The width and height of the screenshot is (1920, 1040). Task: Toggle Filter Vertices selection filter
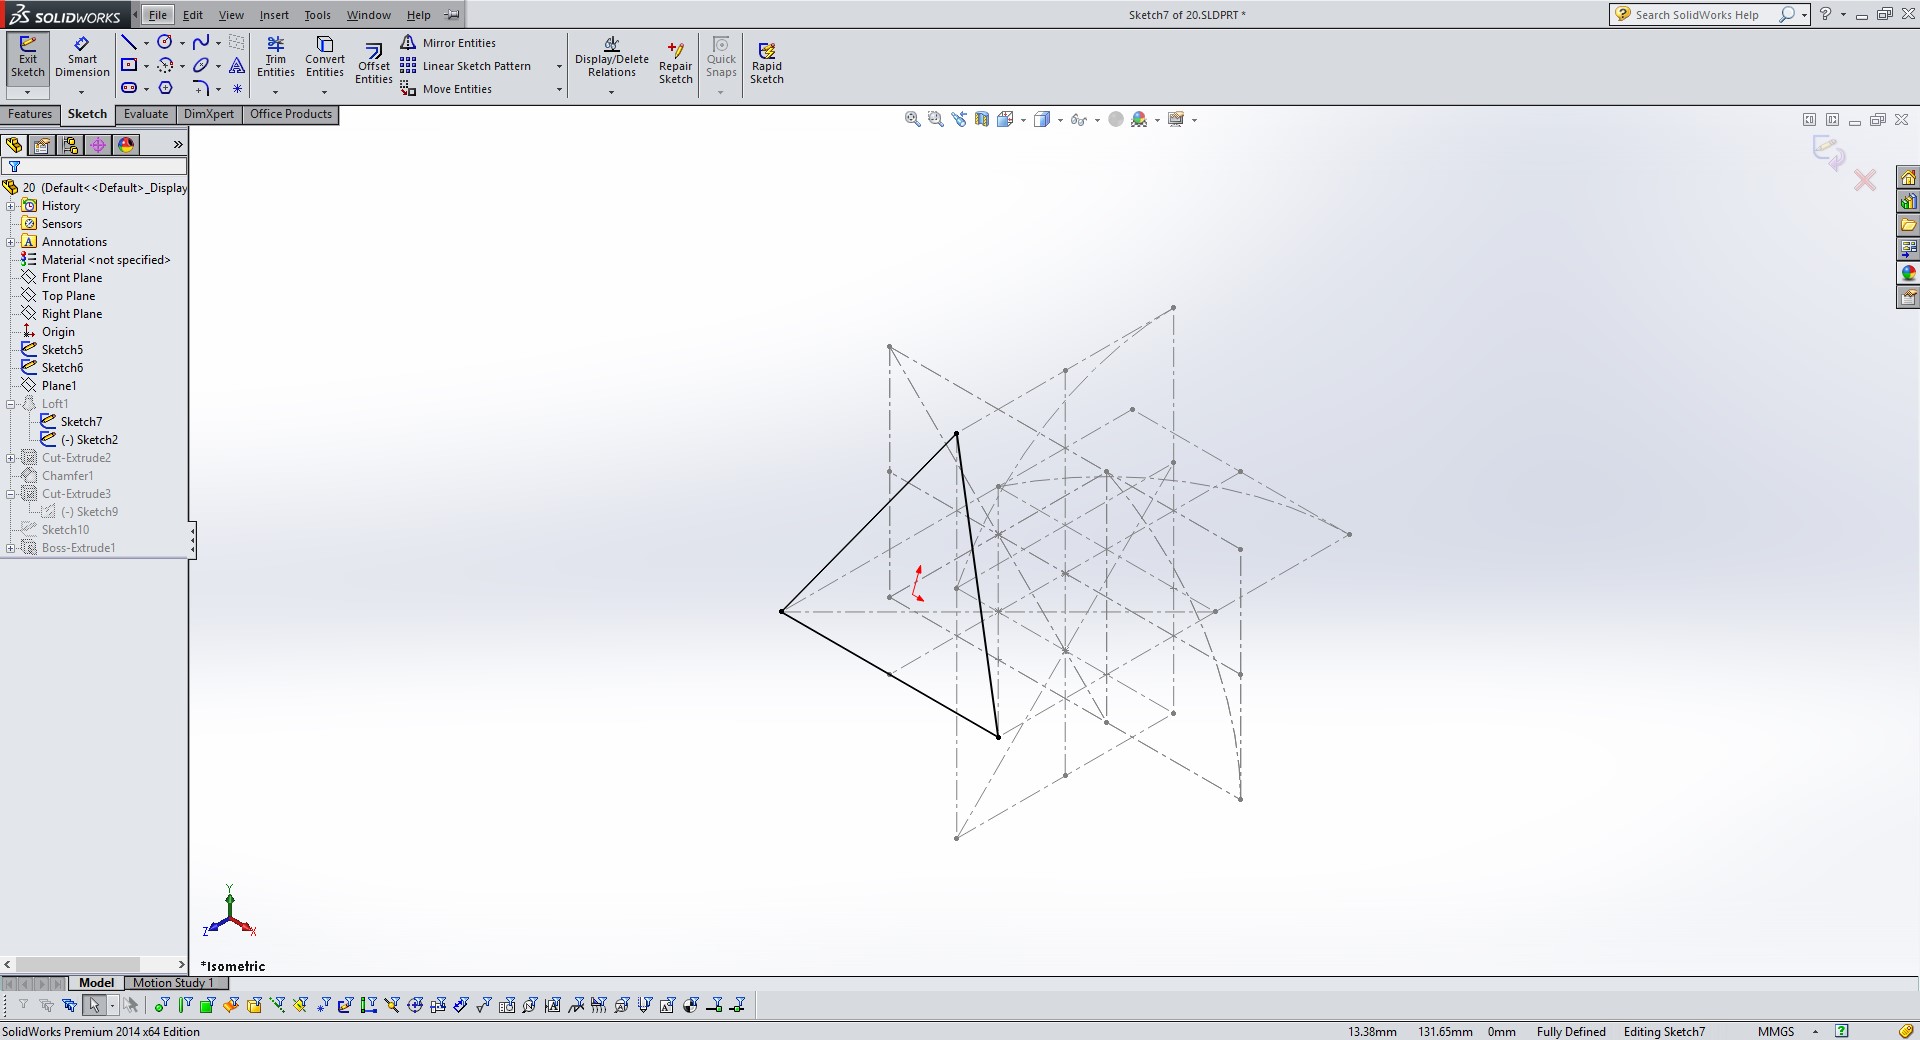pyautogui.click(x=162, y=1005)
